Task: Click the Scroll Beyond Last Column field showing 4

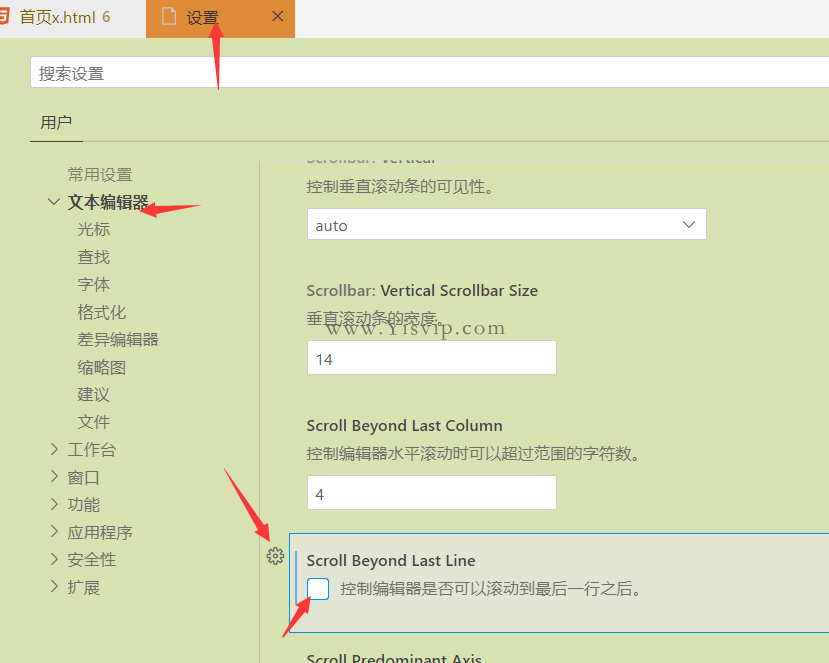Action: point(431,493)
